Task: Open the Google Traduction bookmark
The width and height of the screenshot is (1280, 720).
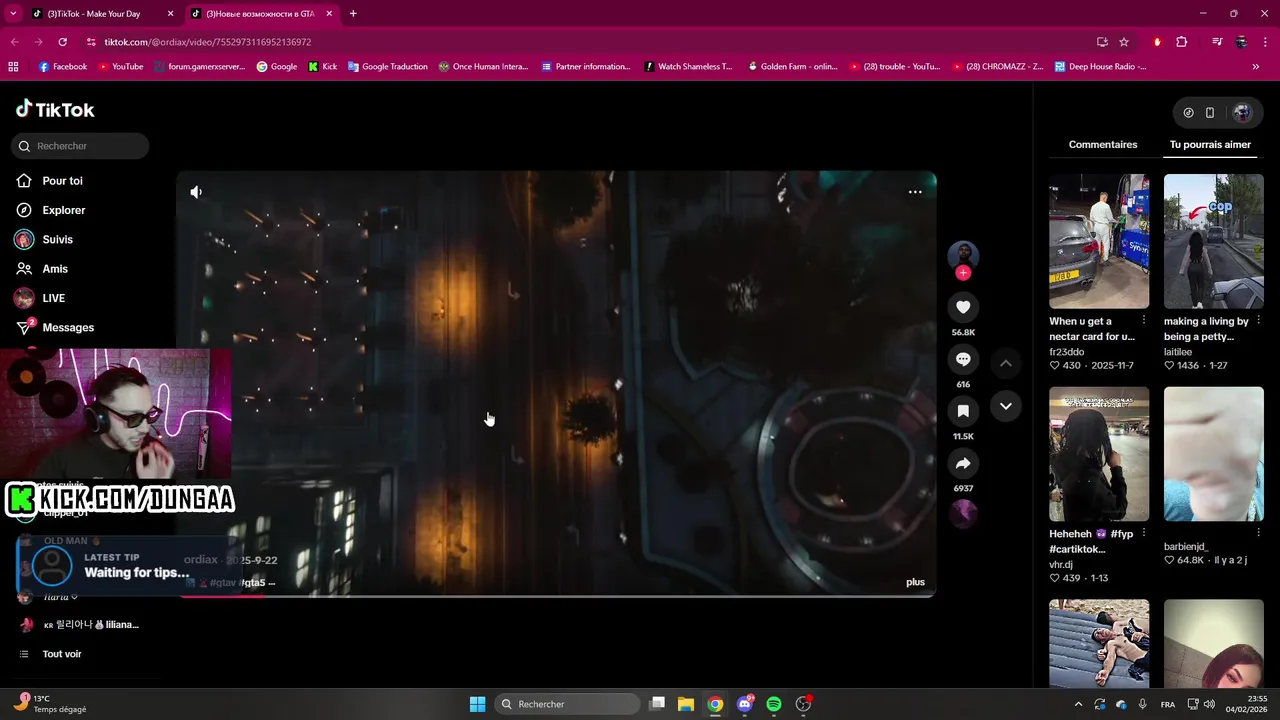Action: point(388,67)
